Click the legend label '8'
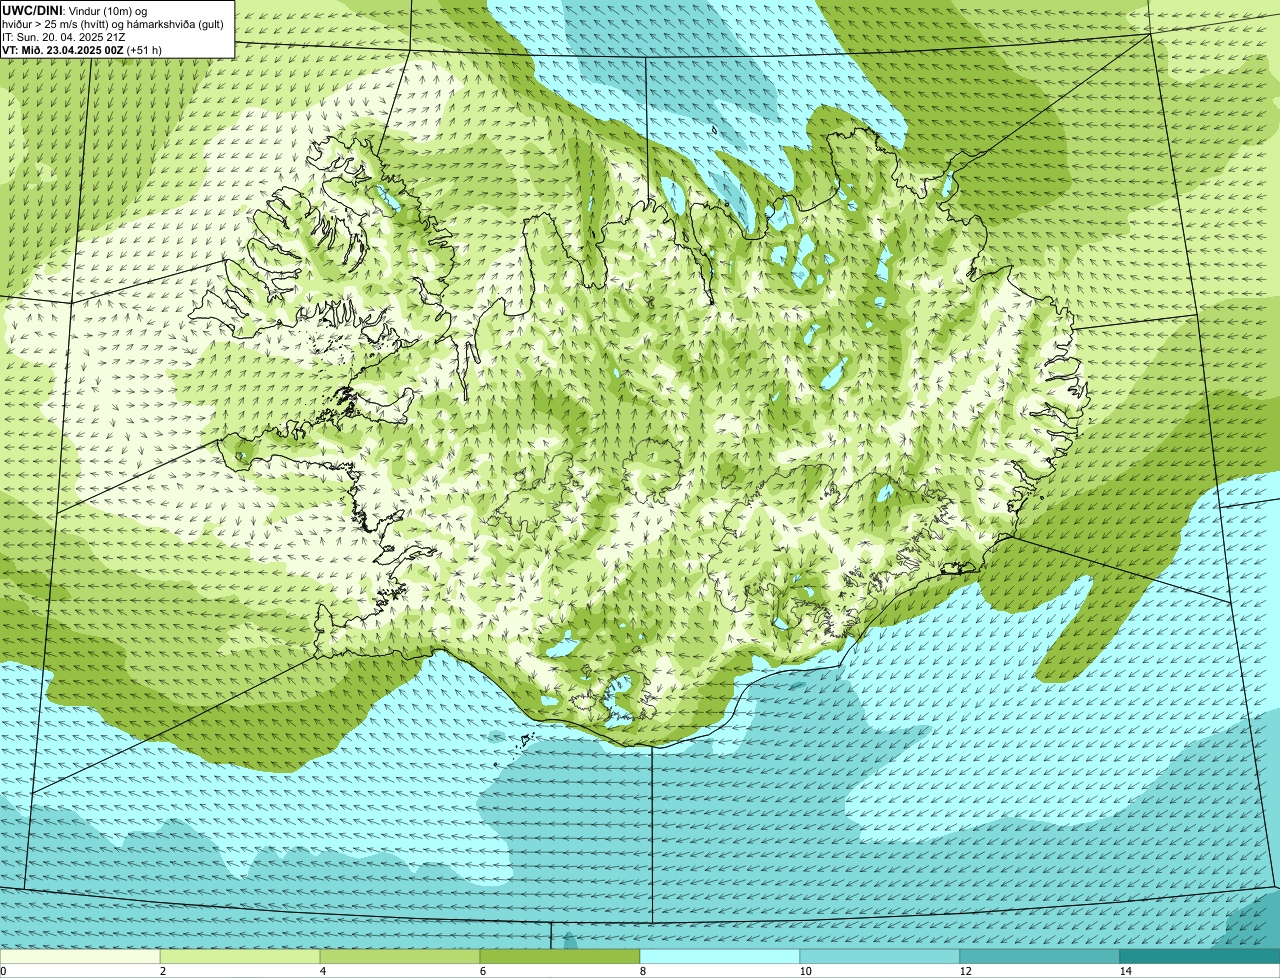The height and width of the screenshot is (978, 1280). (x=642, y=971)
